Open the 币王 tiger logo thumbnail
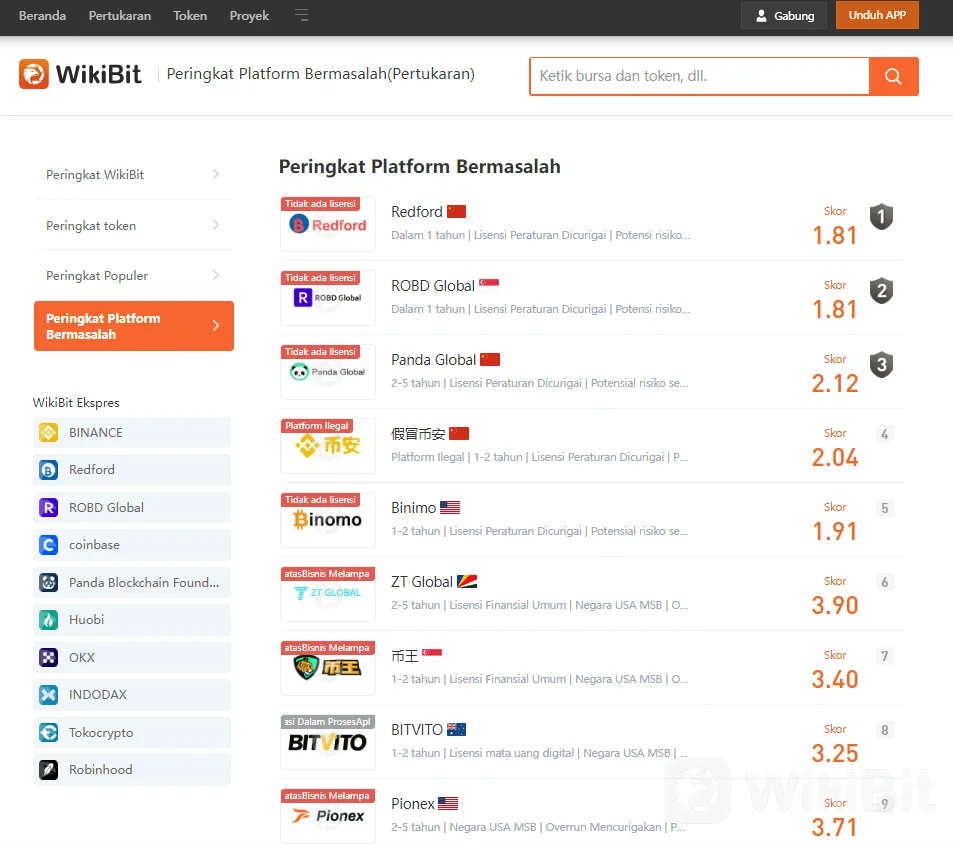Image resolution: width=953 pixels, height=846 pixels. click(328, 668)
